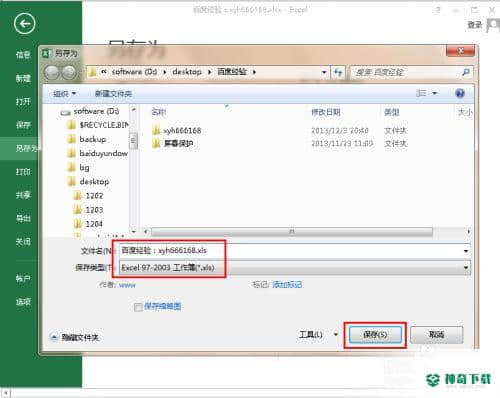Sort by the 修改日期 column header

[326, 112]
